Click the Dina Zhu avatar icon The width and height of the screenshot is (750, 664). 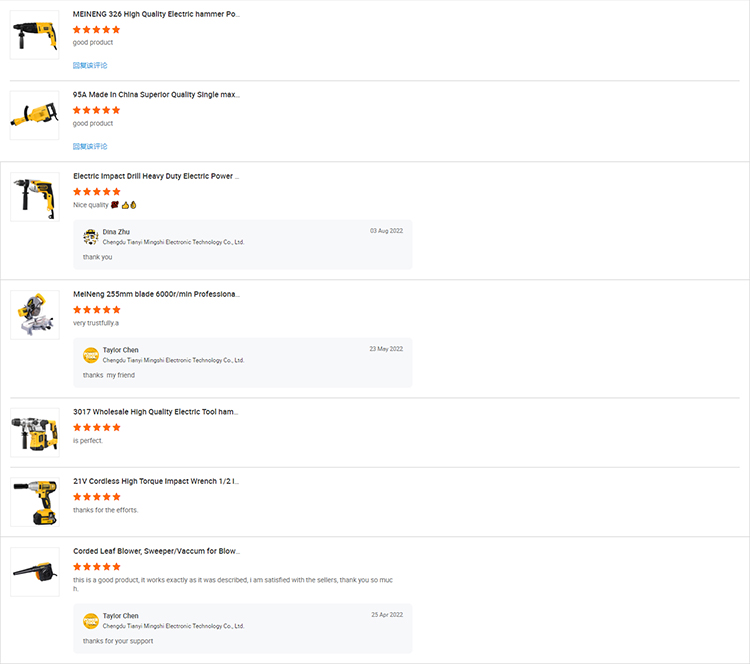[x=91, y=236]
